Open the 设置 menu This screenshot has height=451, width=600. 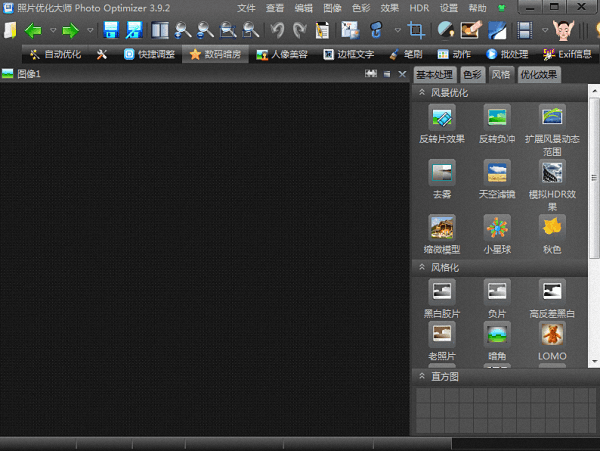point(448,8)
